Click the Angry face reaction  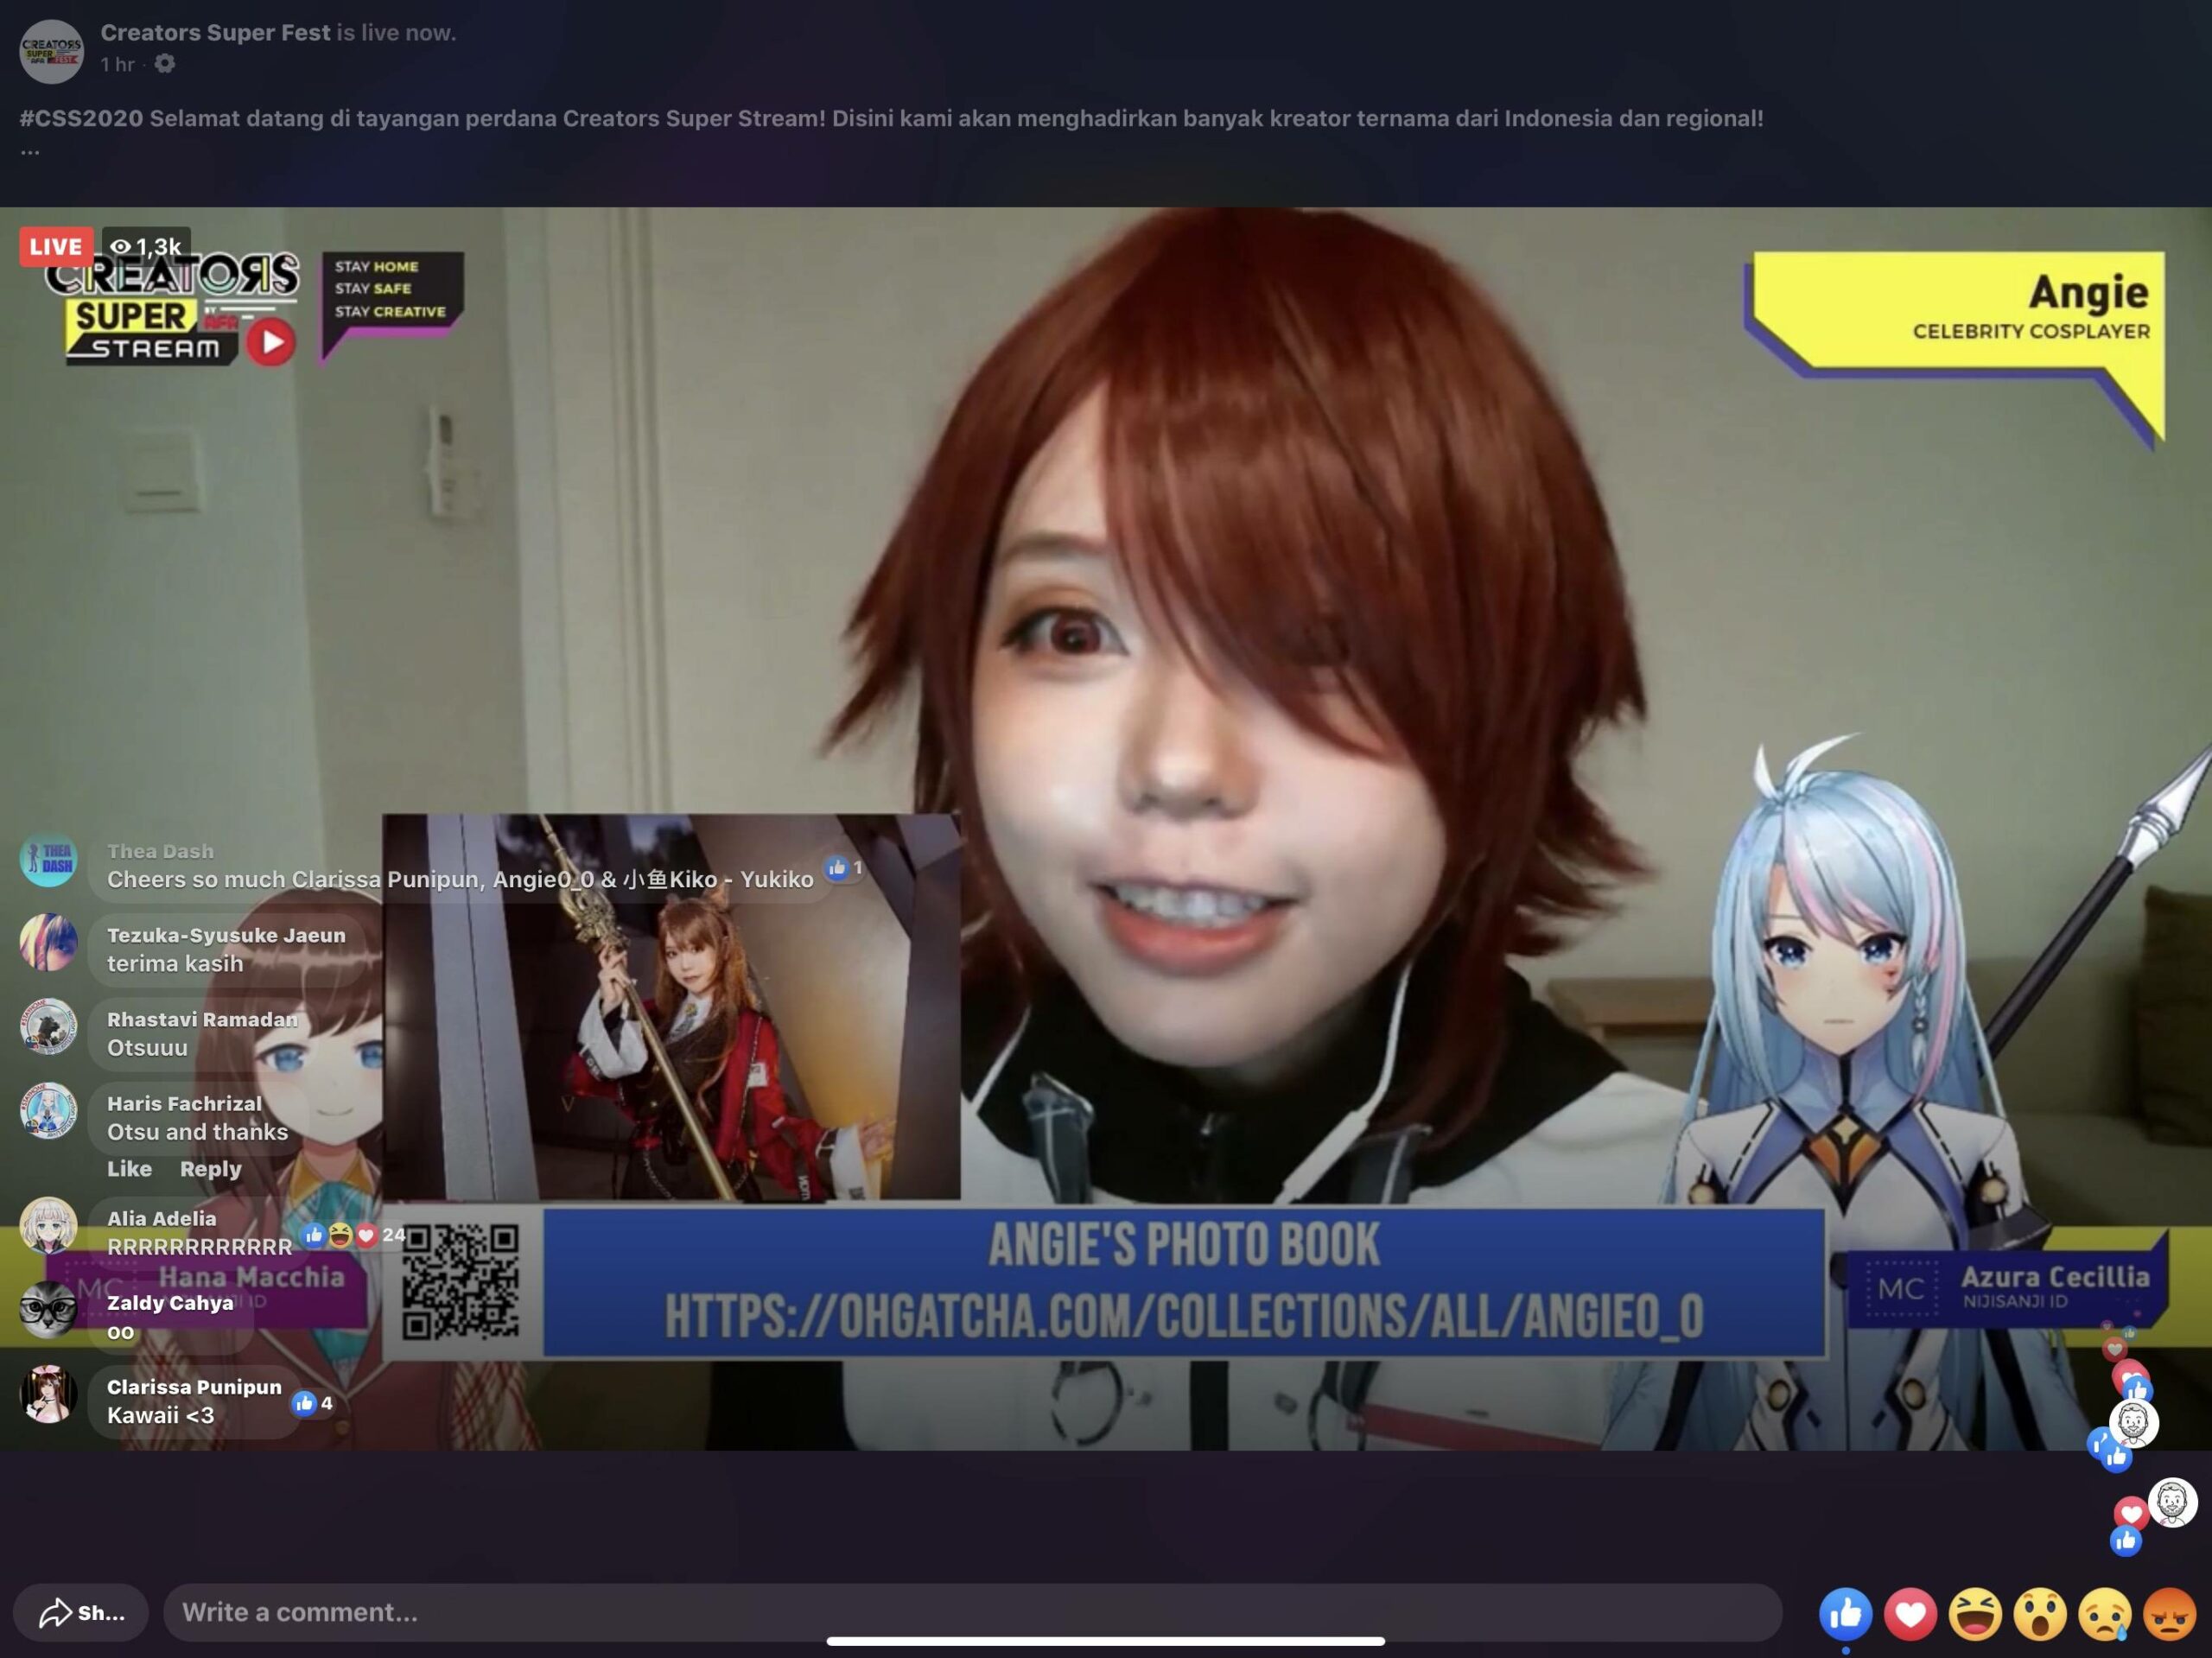(x=2169, y=1613)
